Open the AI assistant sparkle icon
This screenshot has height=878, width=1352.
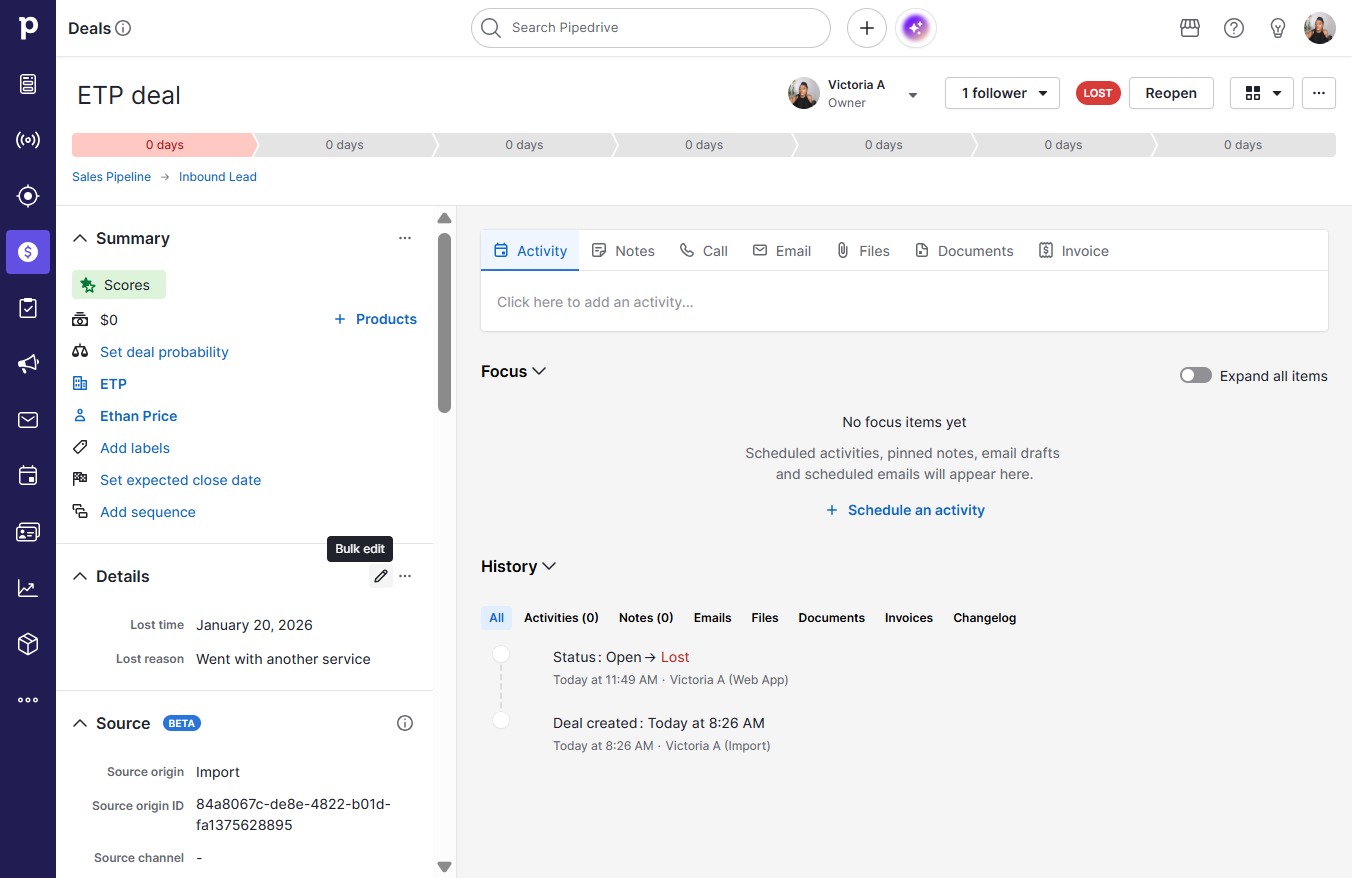917,28
